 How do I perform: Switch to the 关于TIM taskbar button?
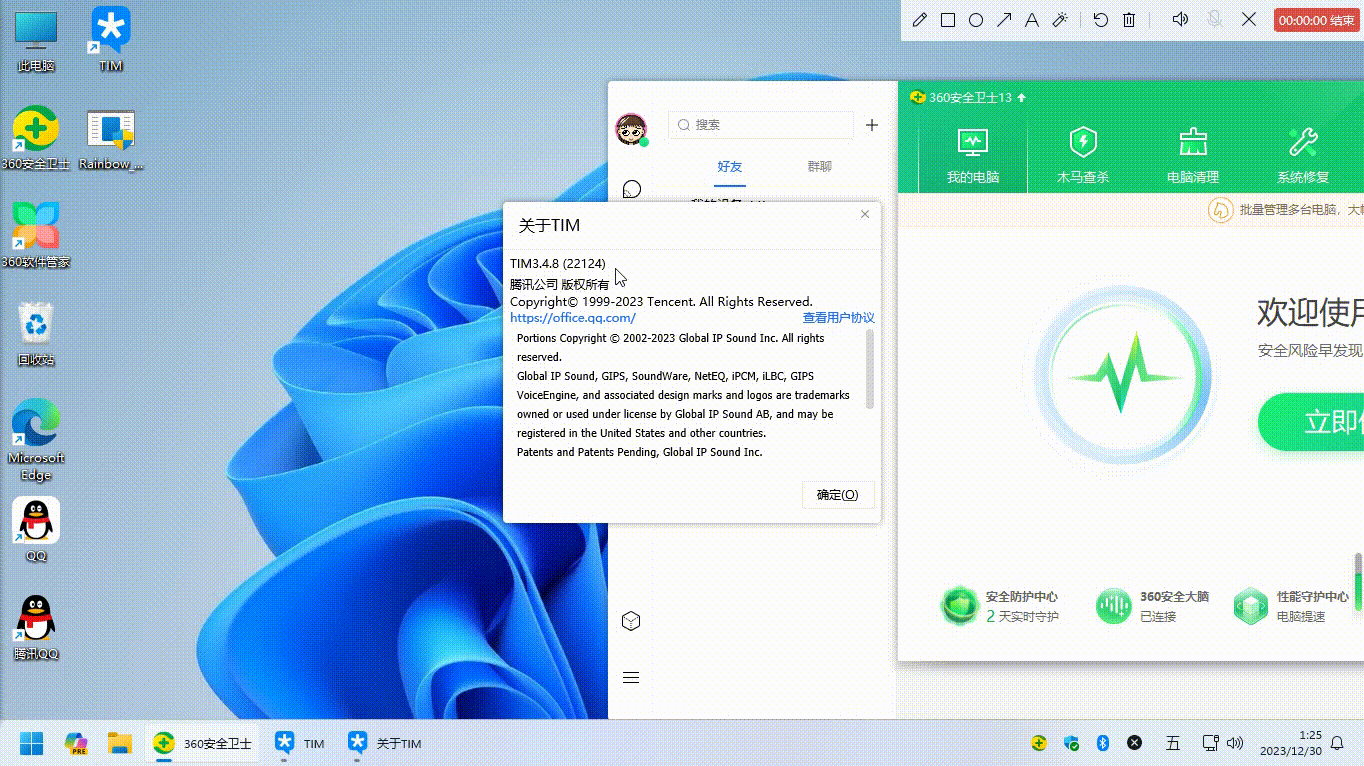click(385, 744)
